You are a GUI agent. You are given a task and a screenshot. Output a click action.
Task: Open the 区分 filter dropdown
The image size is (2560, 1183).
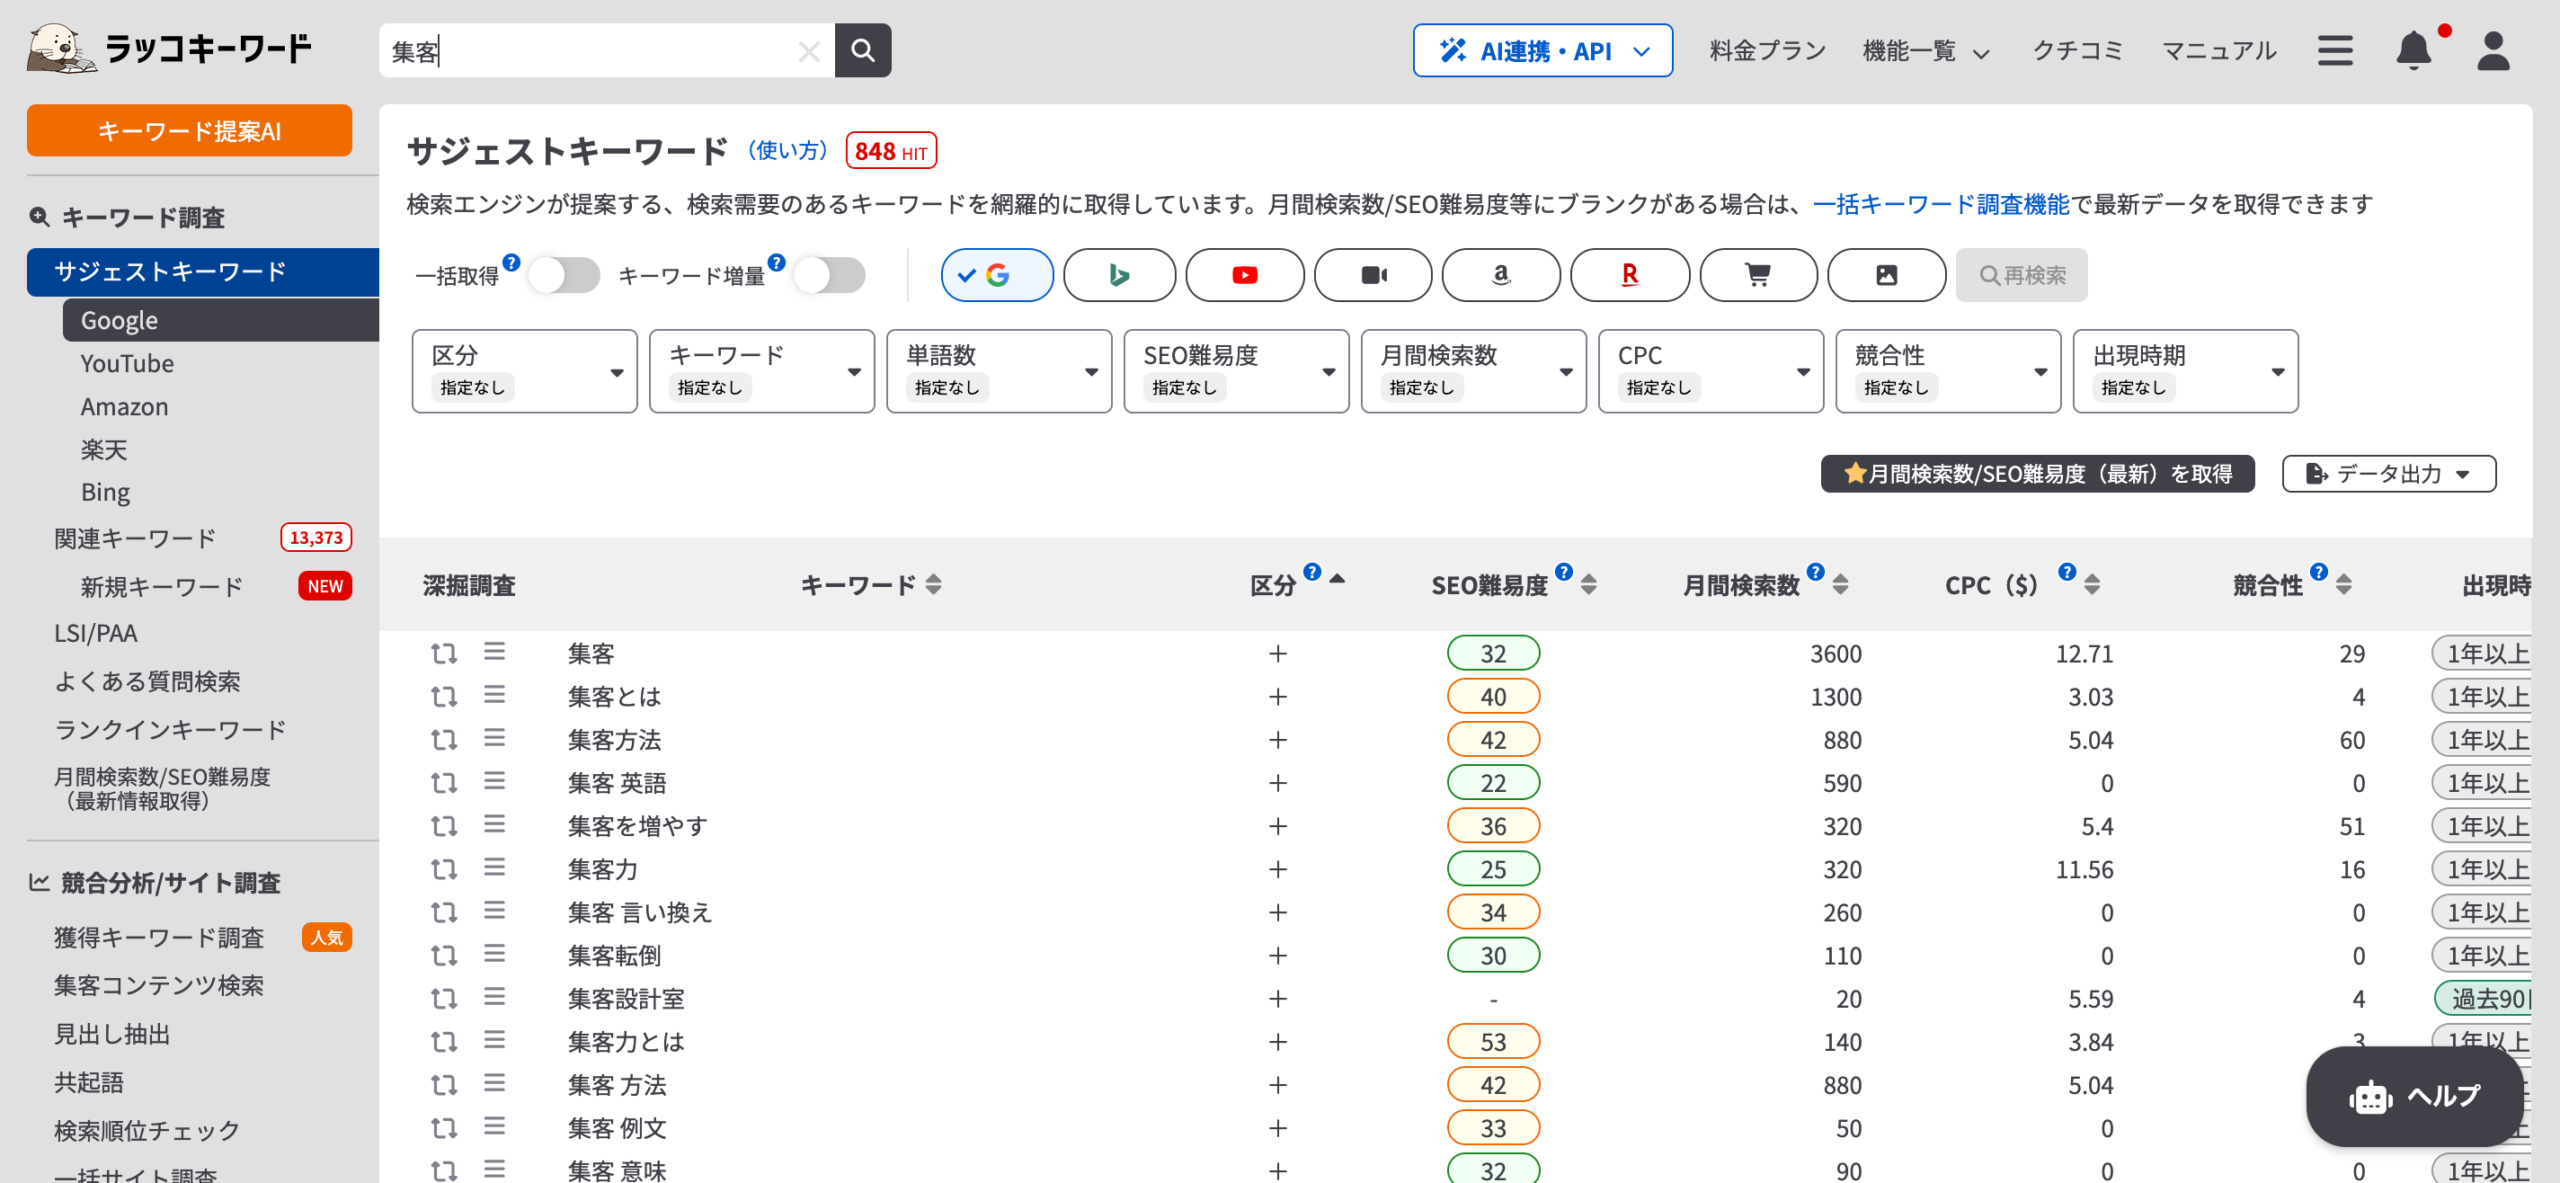point(525,371)
